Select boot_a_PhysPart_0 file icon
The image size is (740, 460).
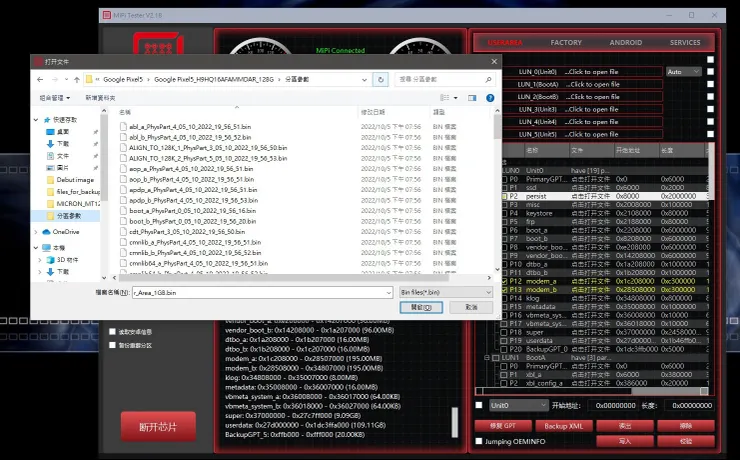(123, 210)
